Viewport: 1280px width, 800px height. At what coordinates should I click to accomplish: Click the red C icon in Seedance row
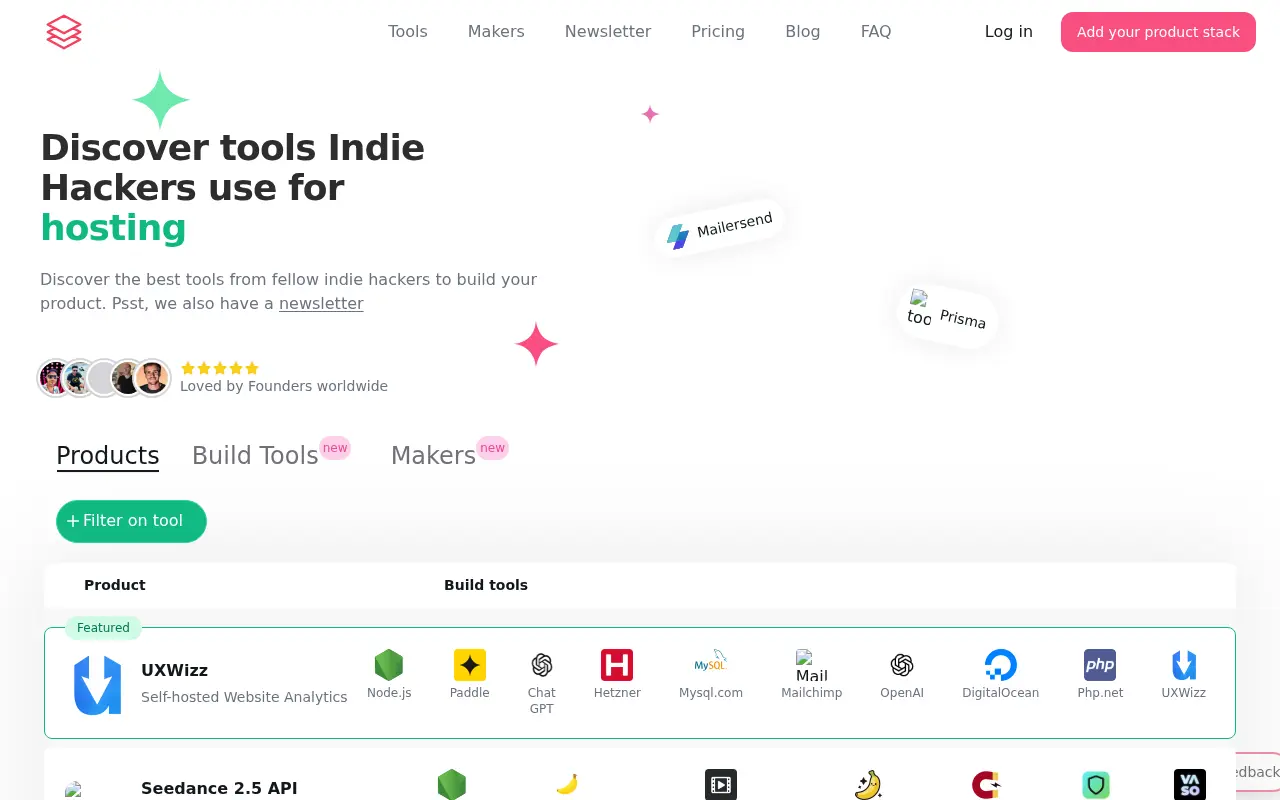click(x=987, y=785)
